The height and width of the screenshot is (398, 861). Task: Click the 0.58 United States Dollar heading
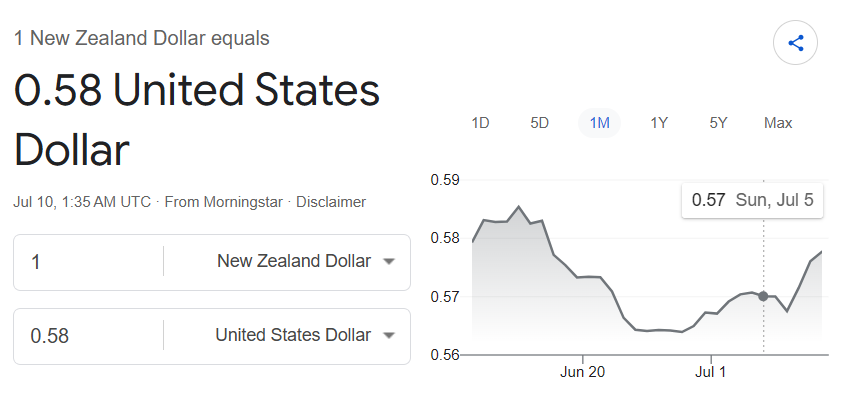(x=197, y=120)
